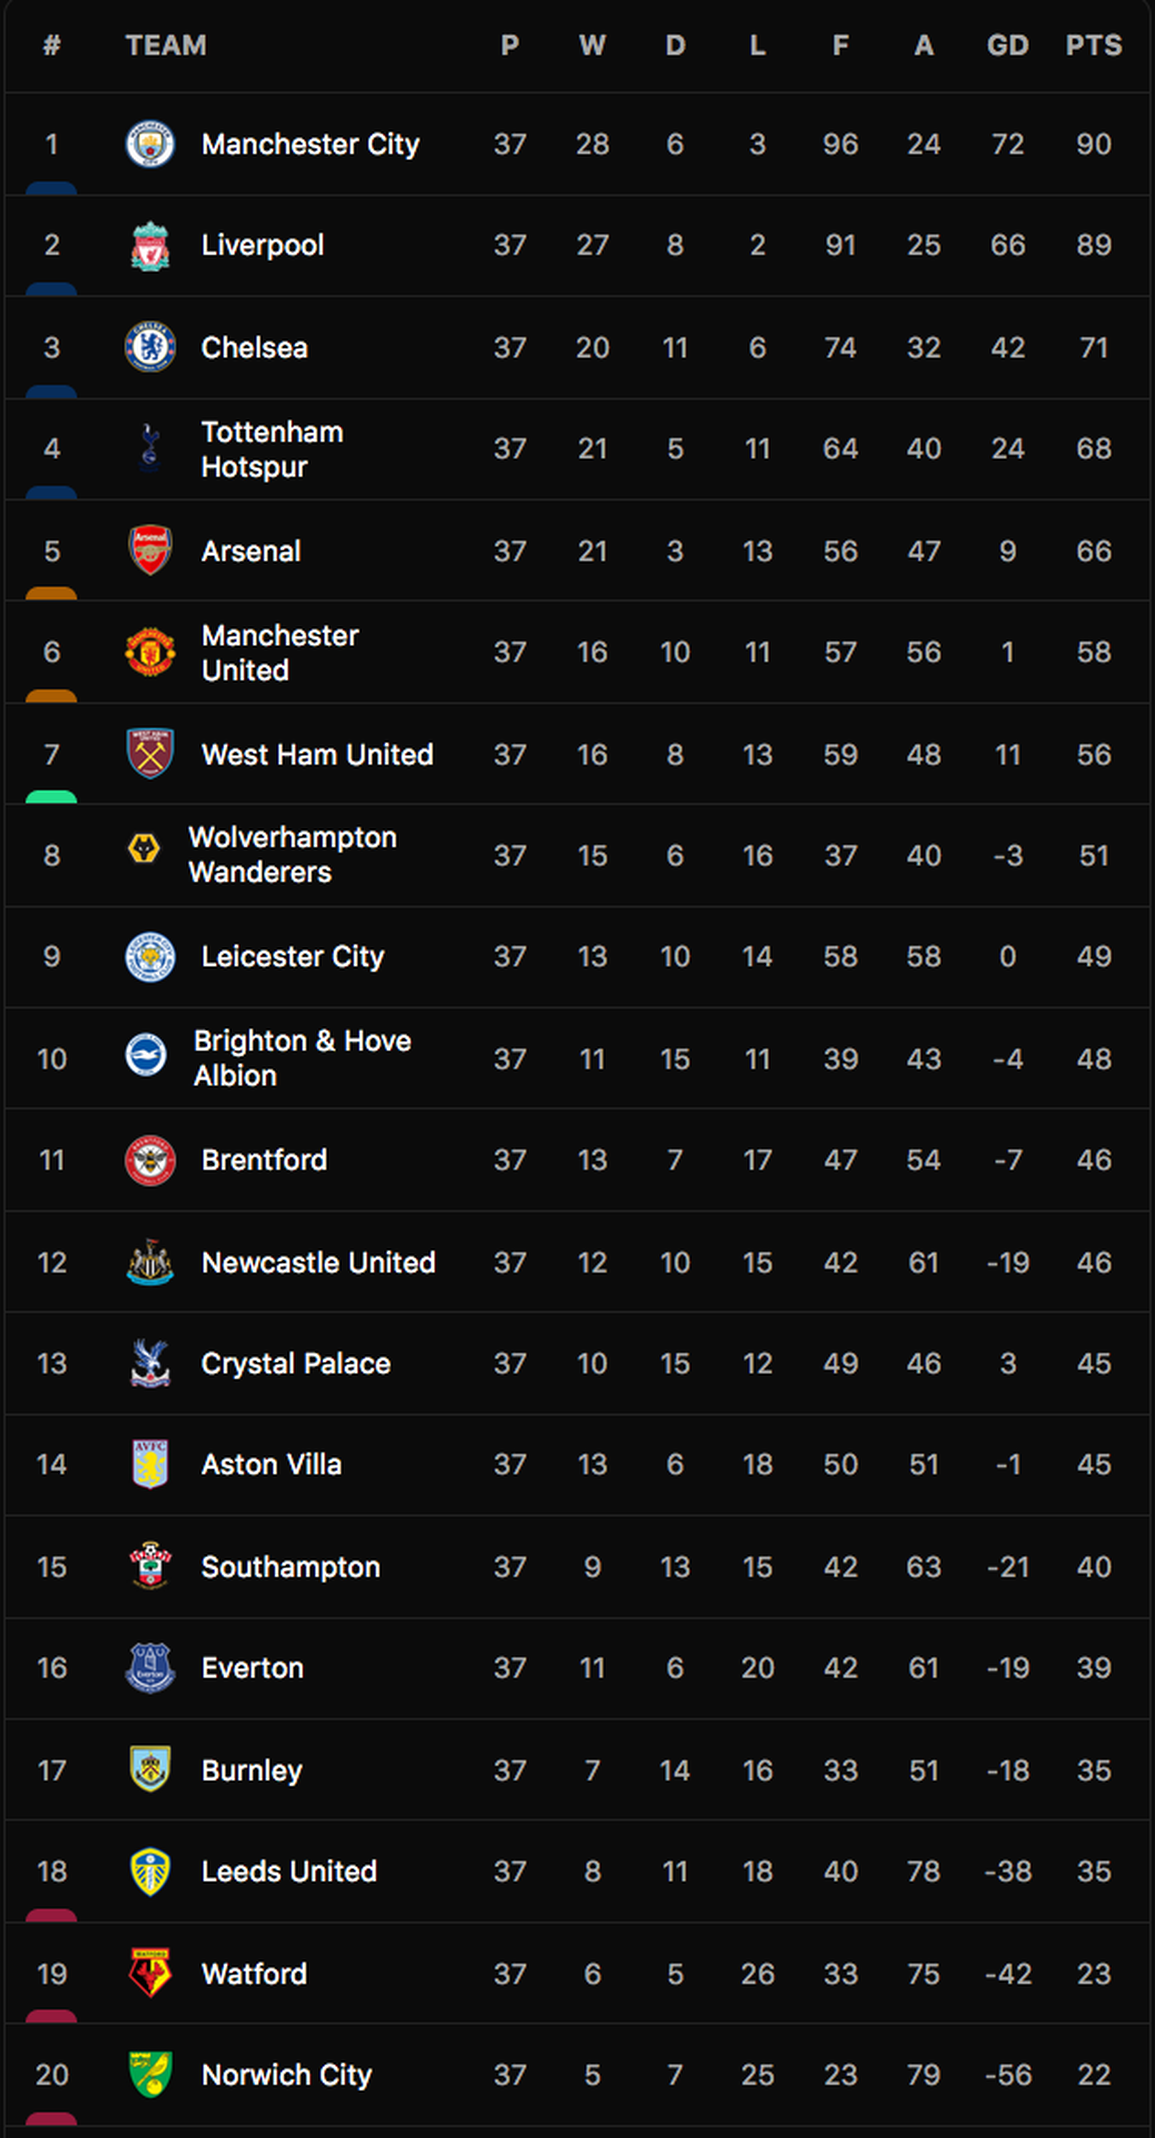Click the TEAM column header
Viewport: 1155px width, 2138px height.
click(x=166, y=45)
